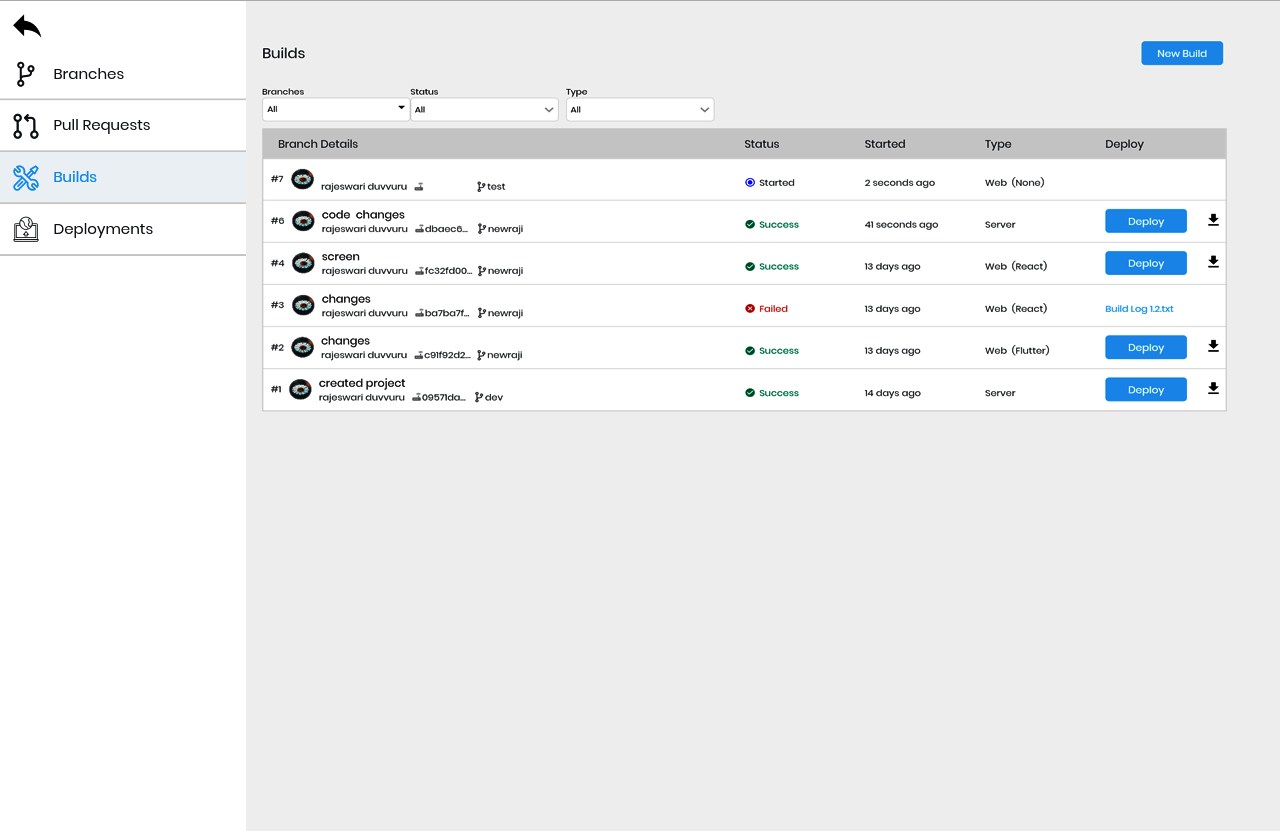This screenshot has height=831, width=1280.
Task: Expand the Status filter dropdown
Action: tap(484, 109)
